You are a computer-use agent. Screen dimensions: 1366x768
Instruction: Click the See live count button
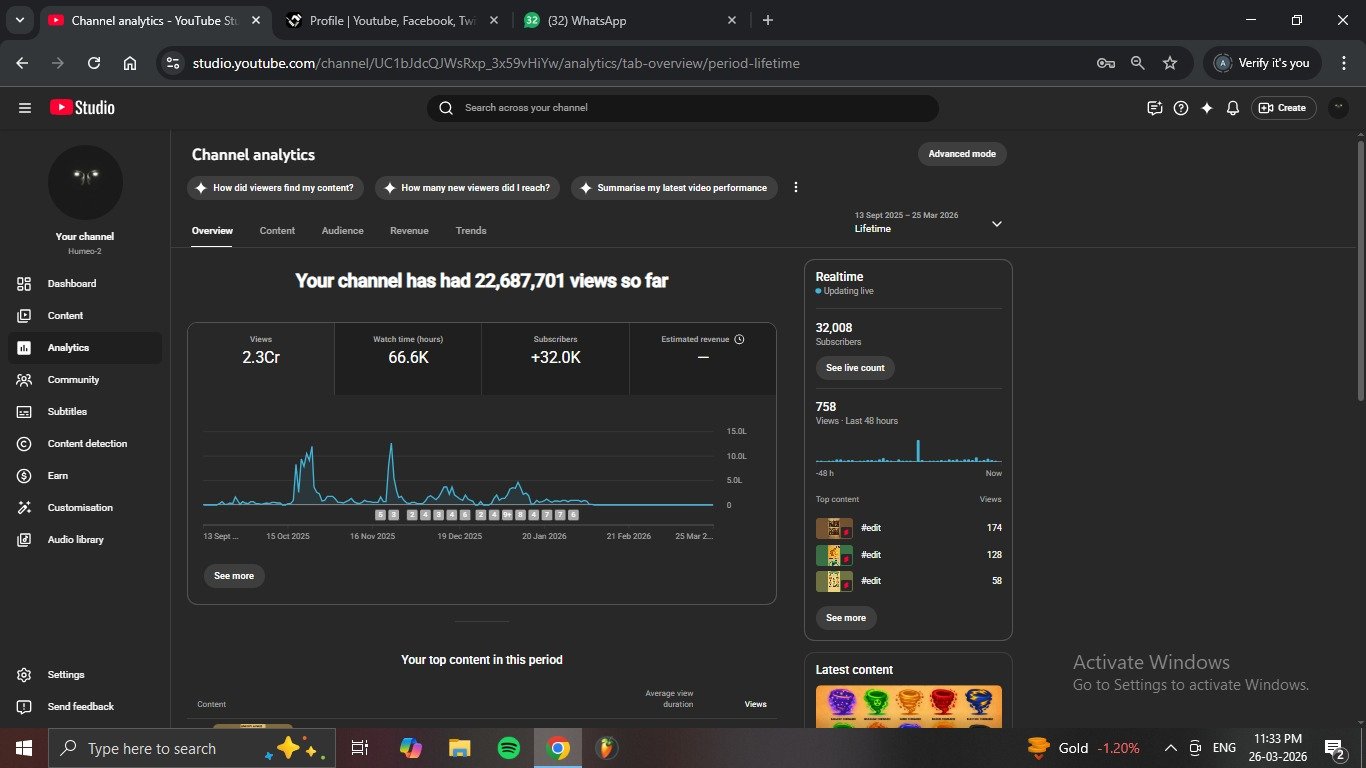[855, 368]
